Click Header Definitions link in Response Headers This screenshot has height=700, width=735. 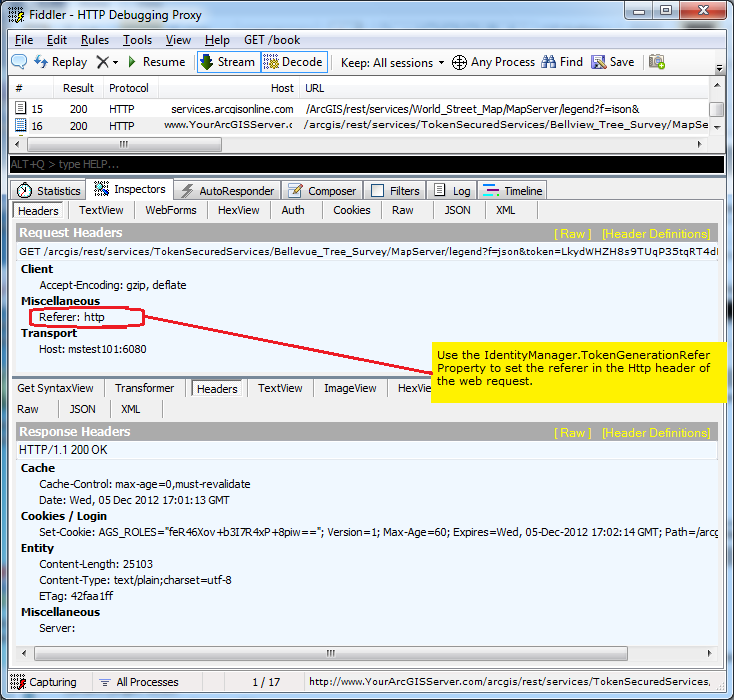656,433
